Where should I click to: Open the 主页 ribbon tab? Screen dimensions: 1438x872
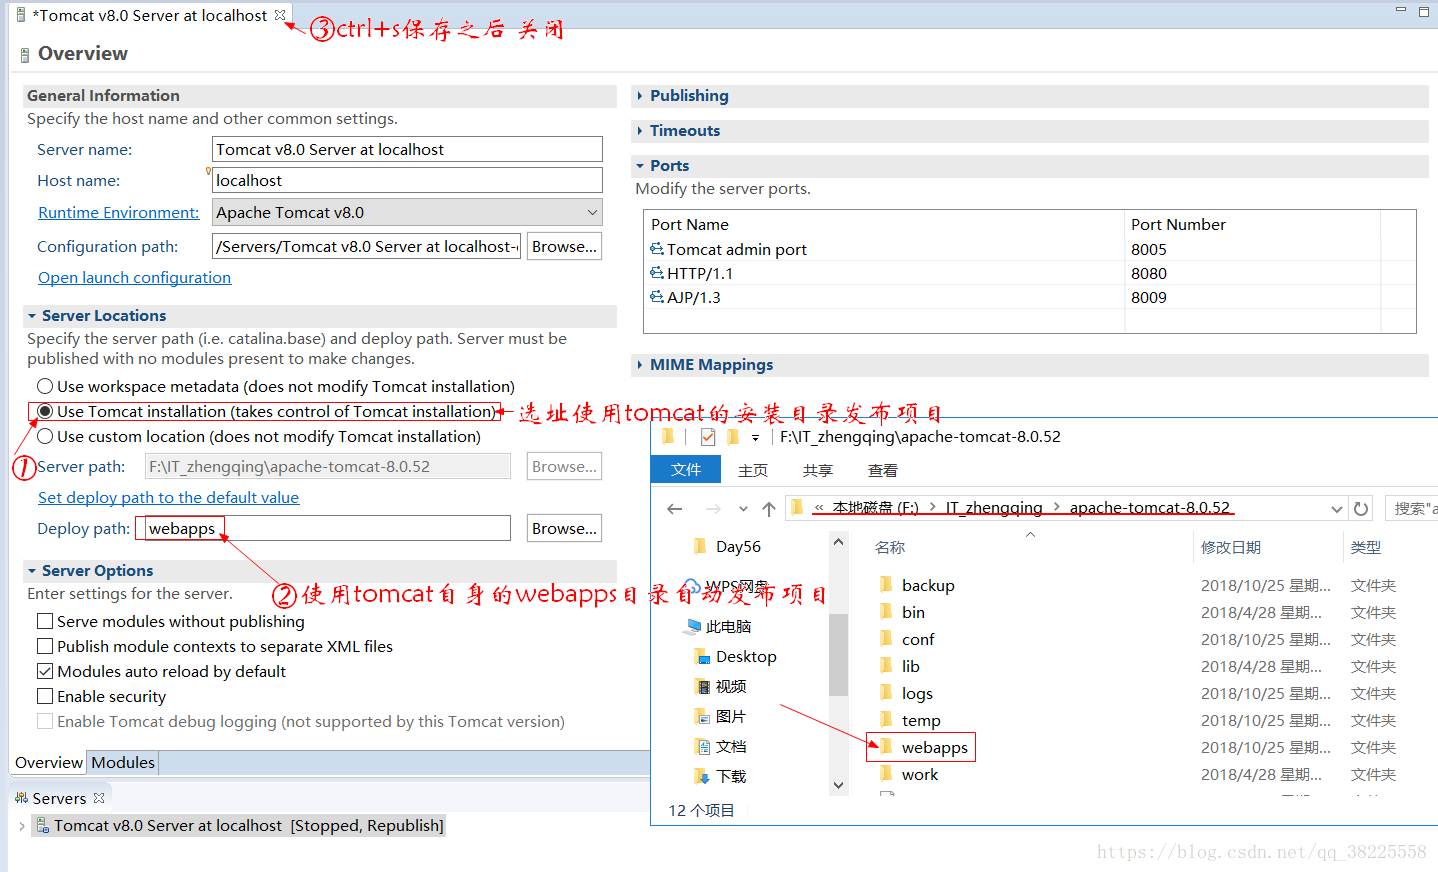point(753,470)
